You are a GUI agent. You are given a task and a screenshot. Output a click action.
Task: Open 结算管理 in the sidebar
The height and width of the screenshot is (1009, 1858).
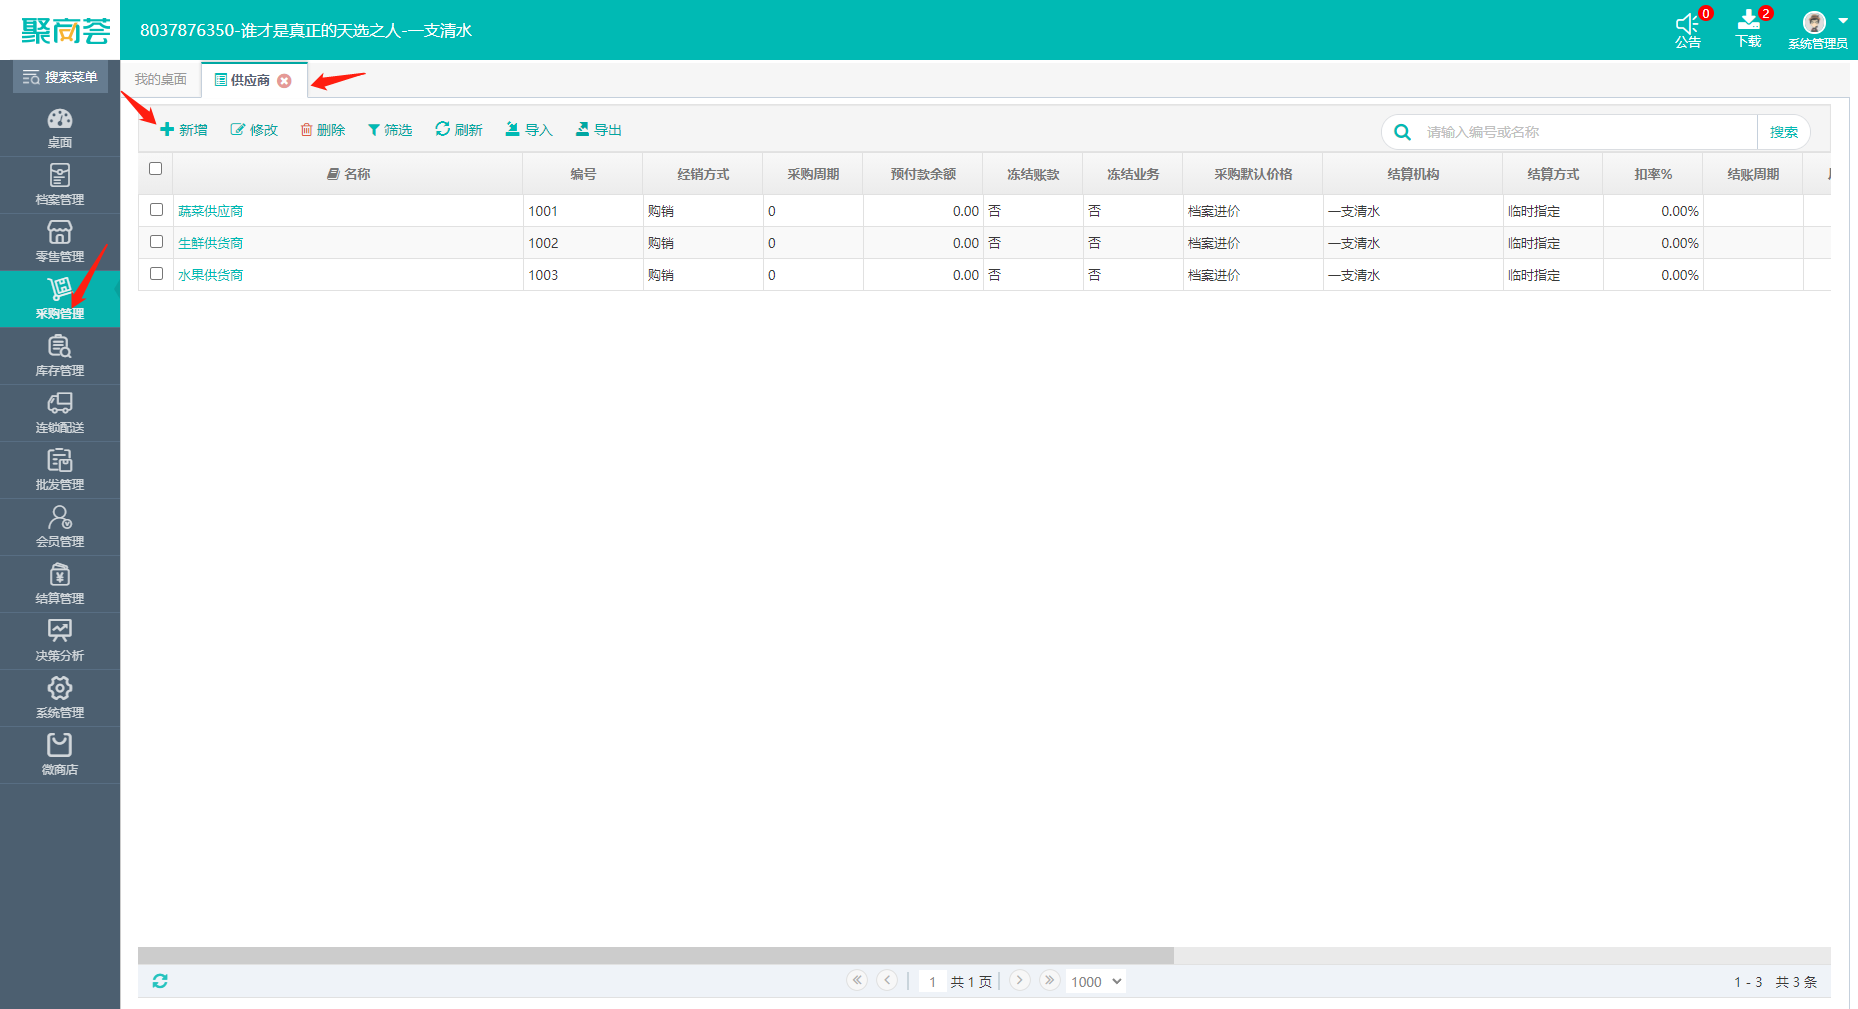tap(60, 583)
